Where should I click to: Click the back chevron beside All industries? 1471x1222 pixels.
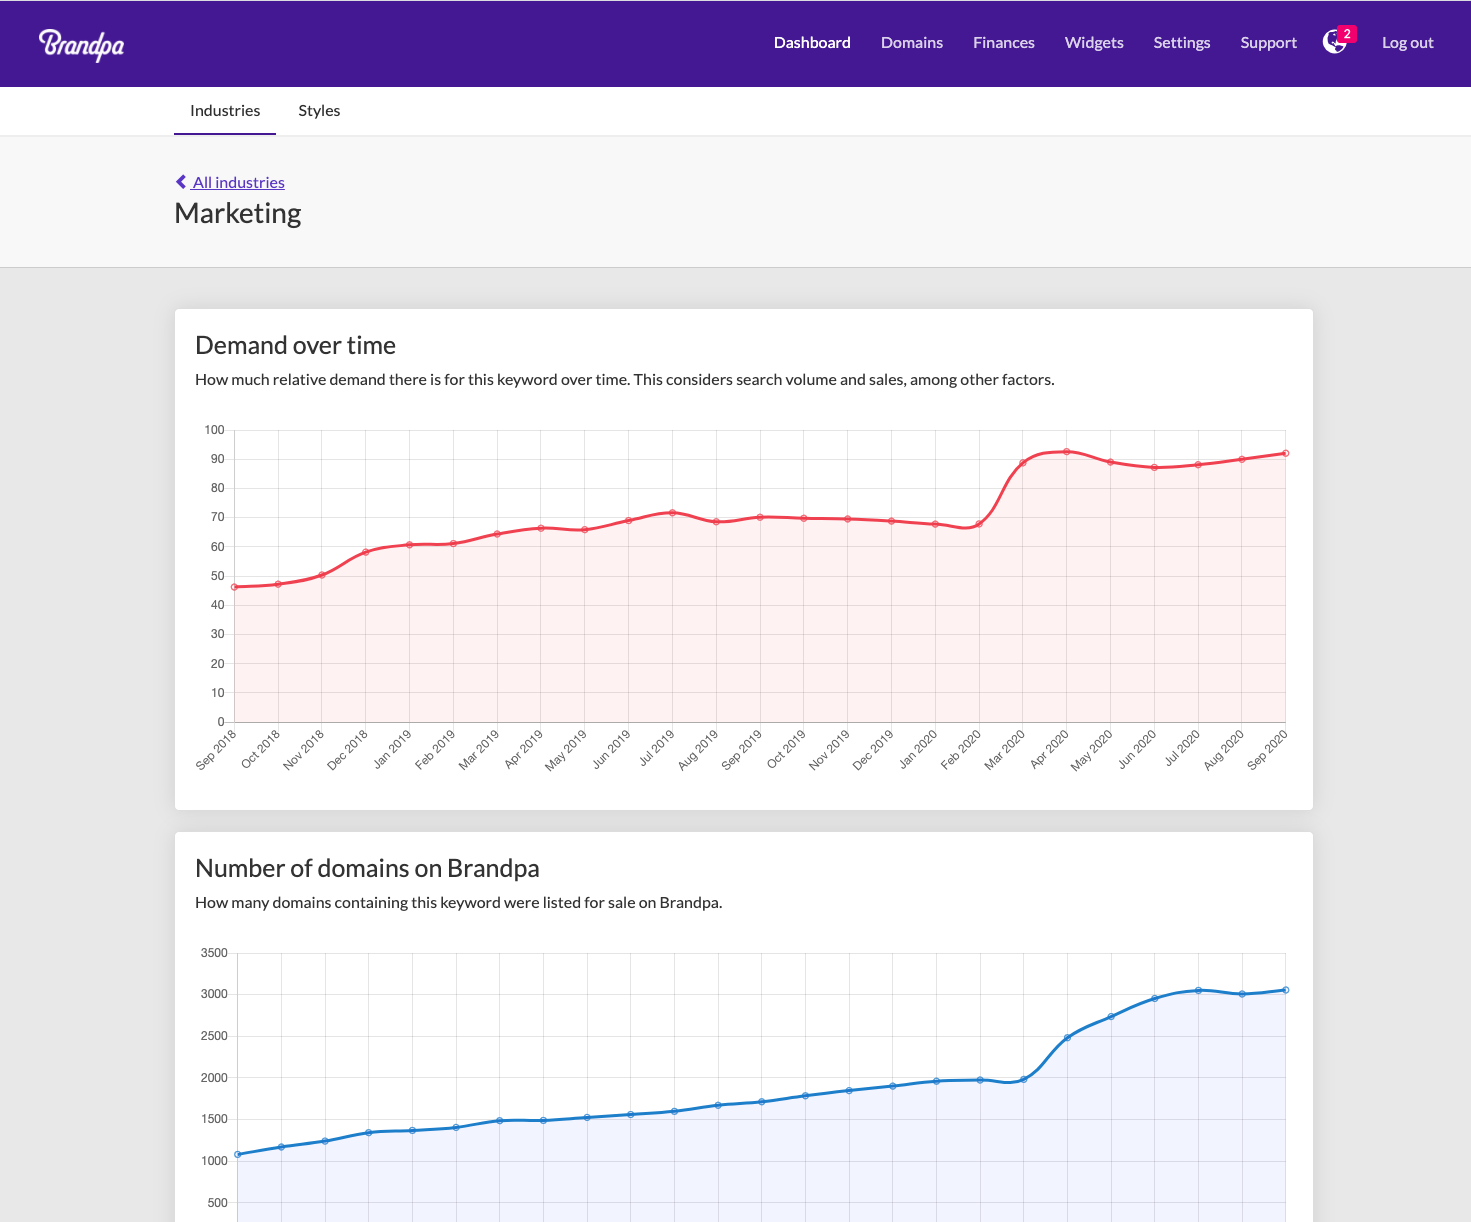(x=181, y=182)
